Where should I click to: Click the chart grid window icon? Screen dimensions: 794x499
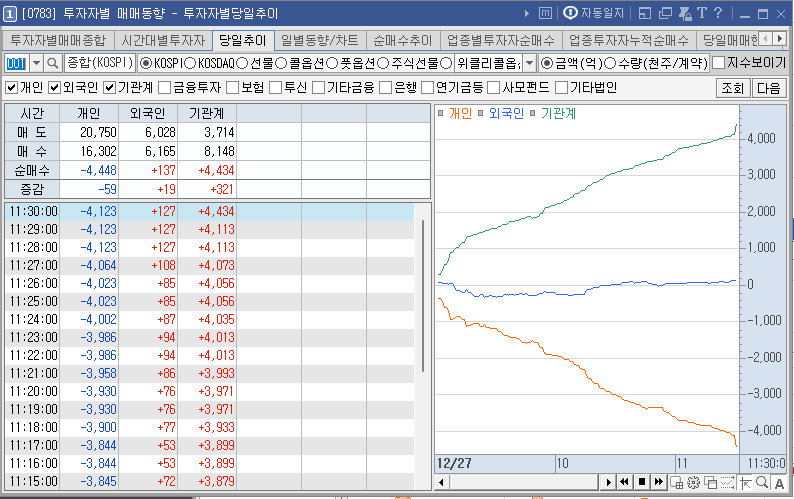pos(677,482)
